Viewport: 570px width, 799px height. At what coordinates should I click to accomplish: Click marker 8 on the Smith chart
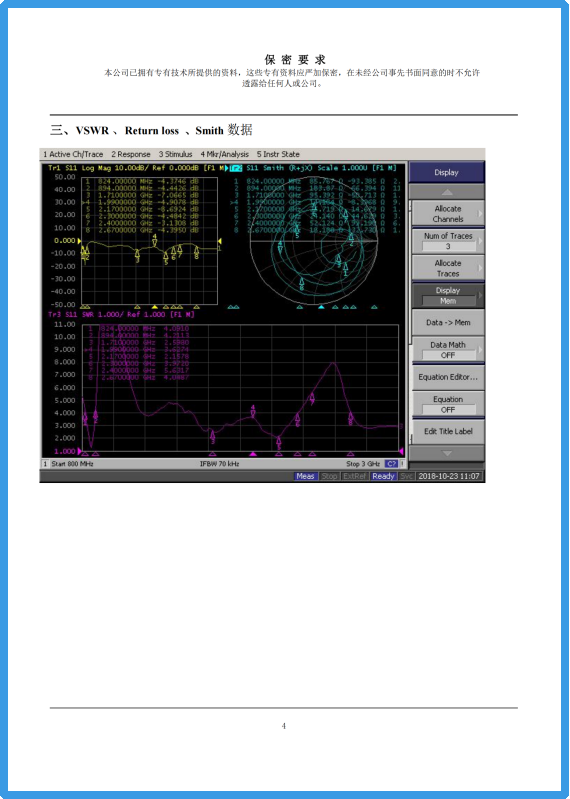301,284
